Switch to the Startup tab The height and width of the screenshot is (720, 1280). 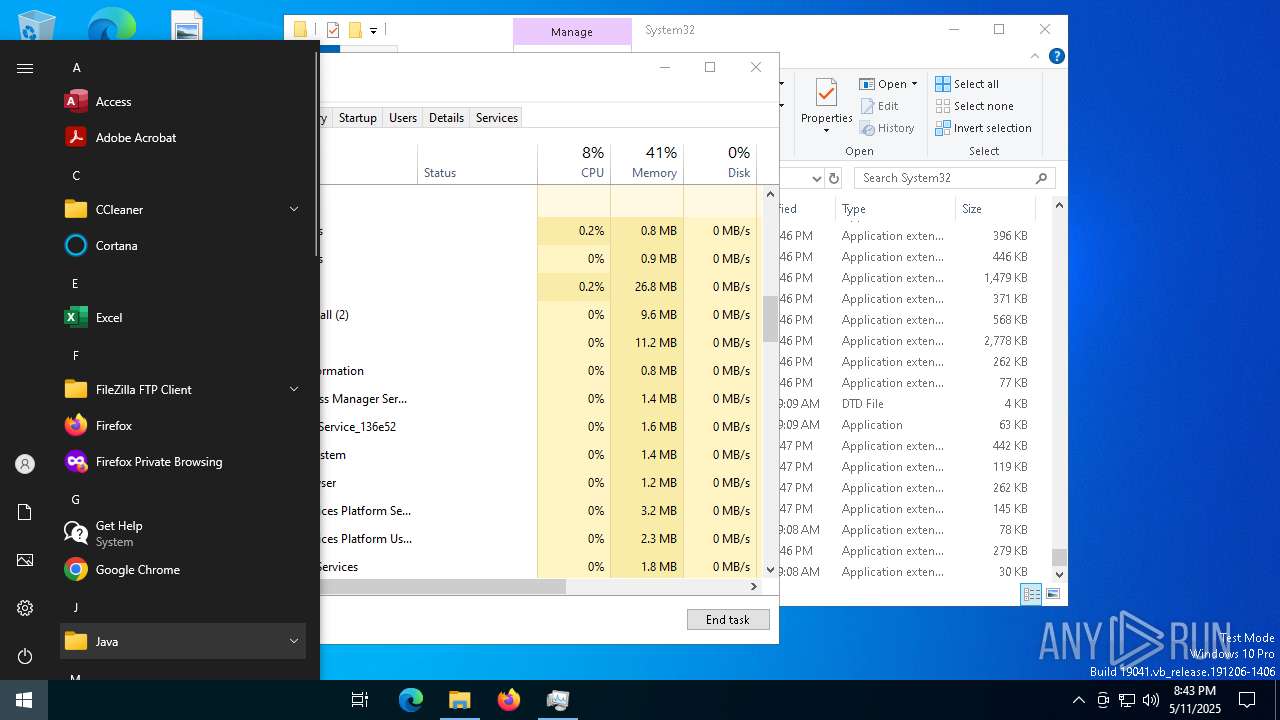357,118
